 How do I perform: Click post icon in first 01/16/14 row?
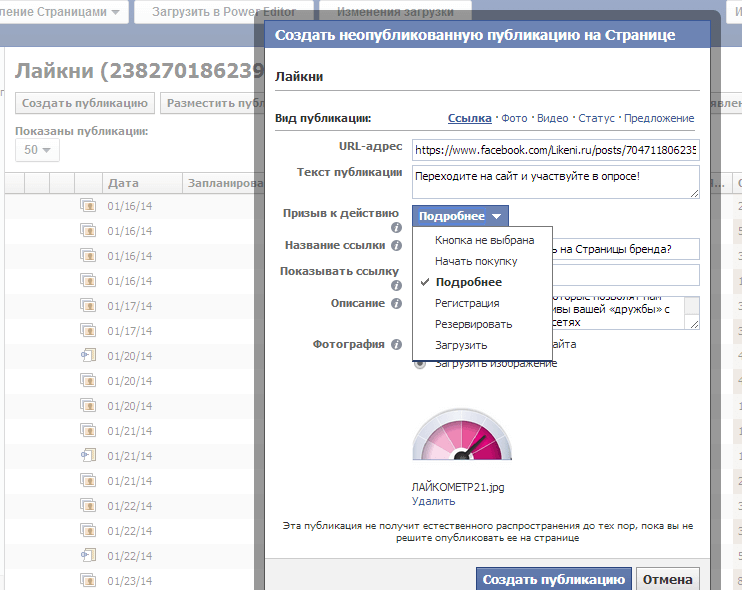(88, 206)
